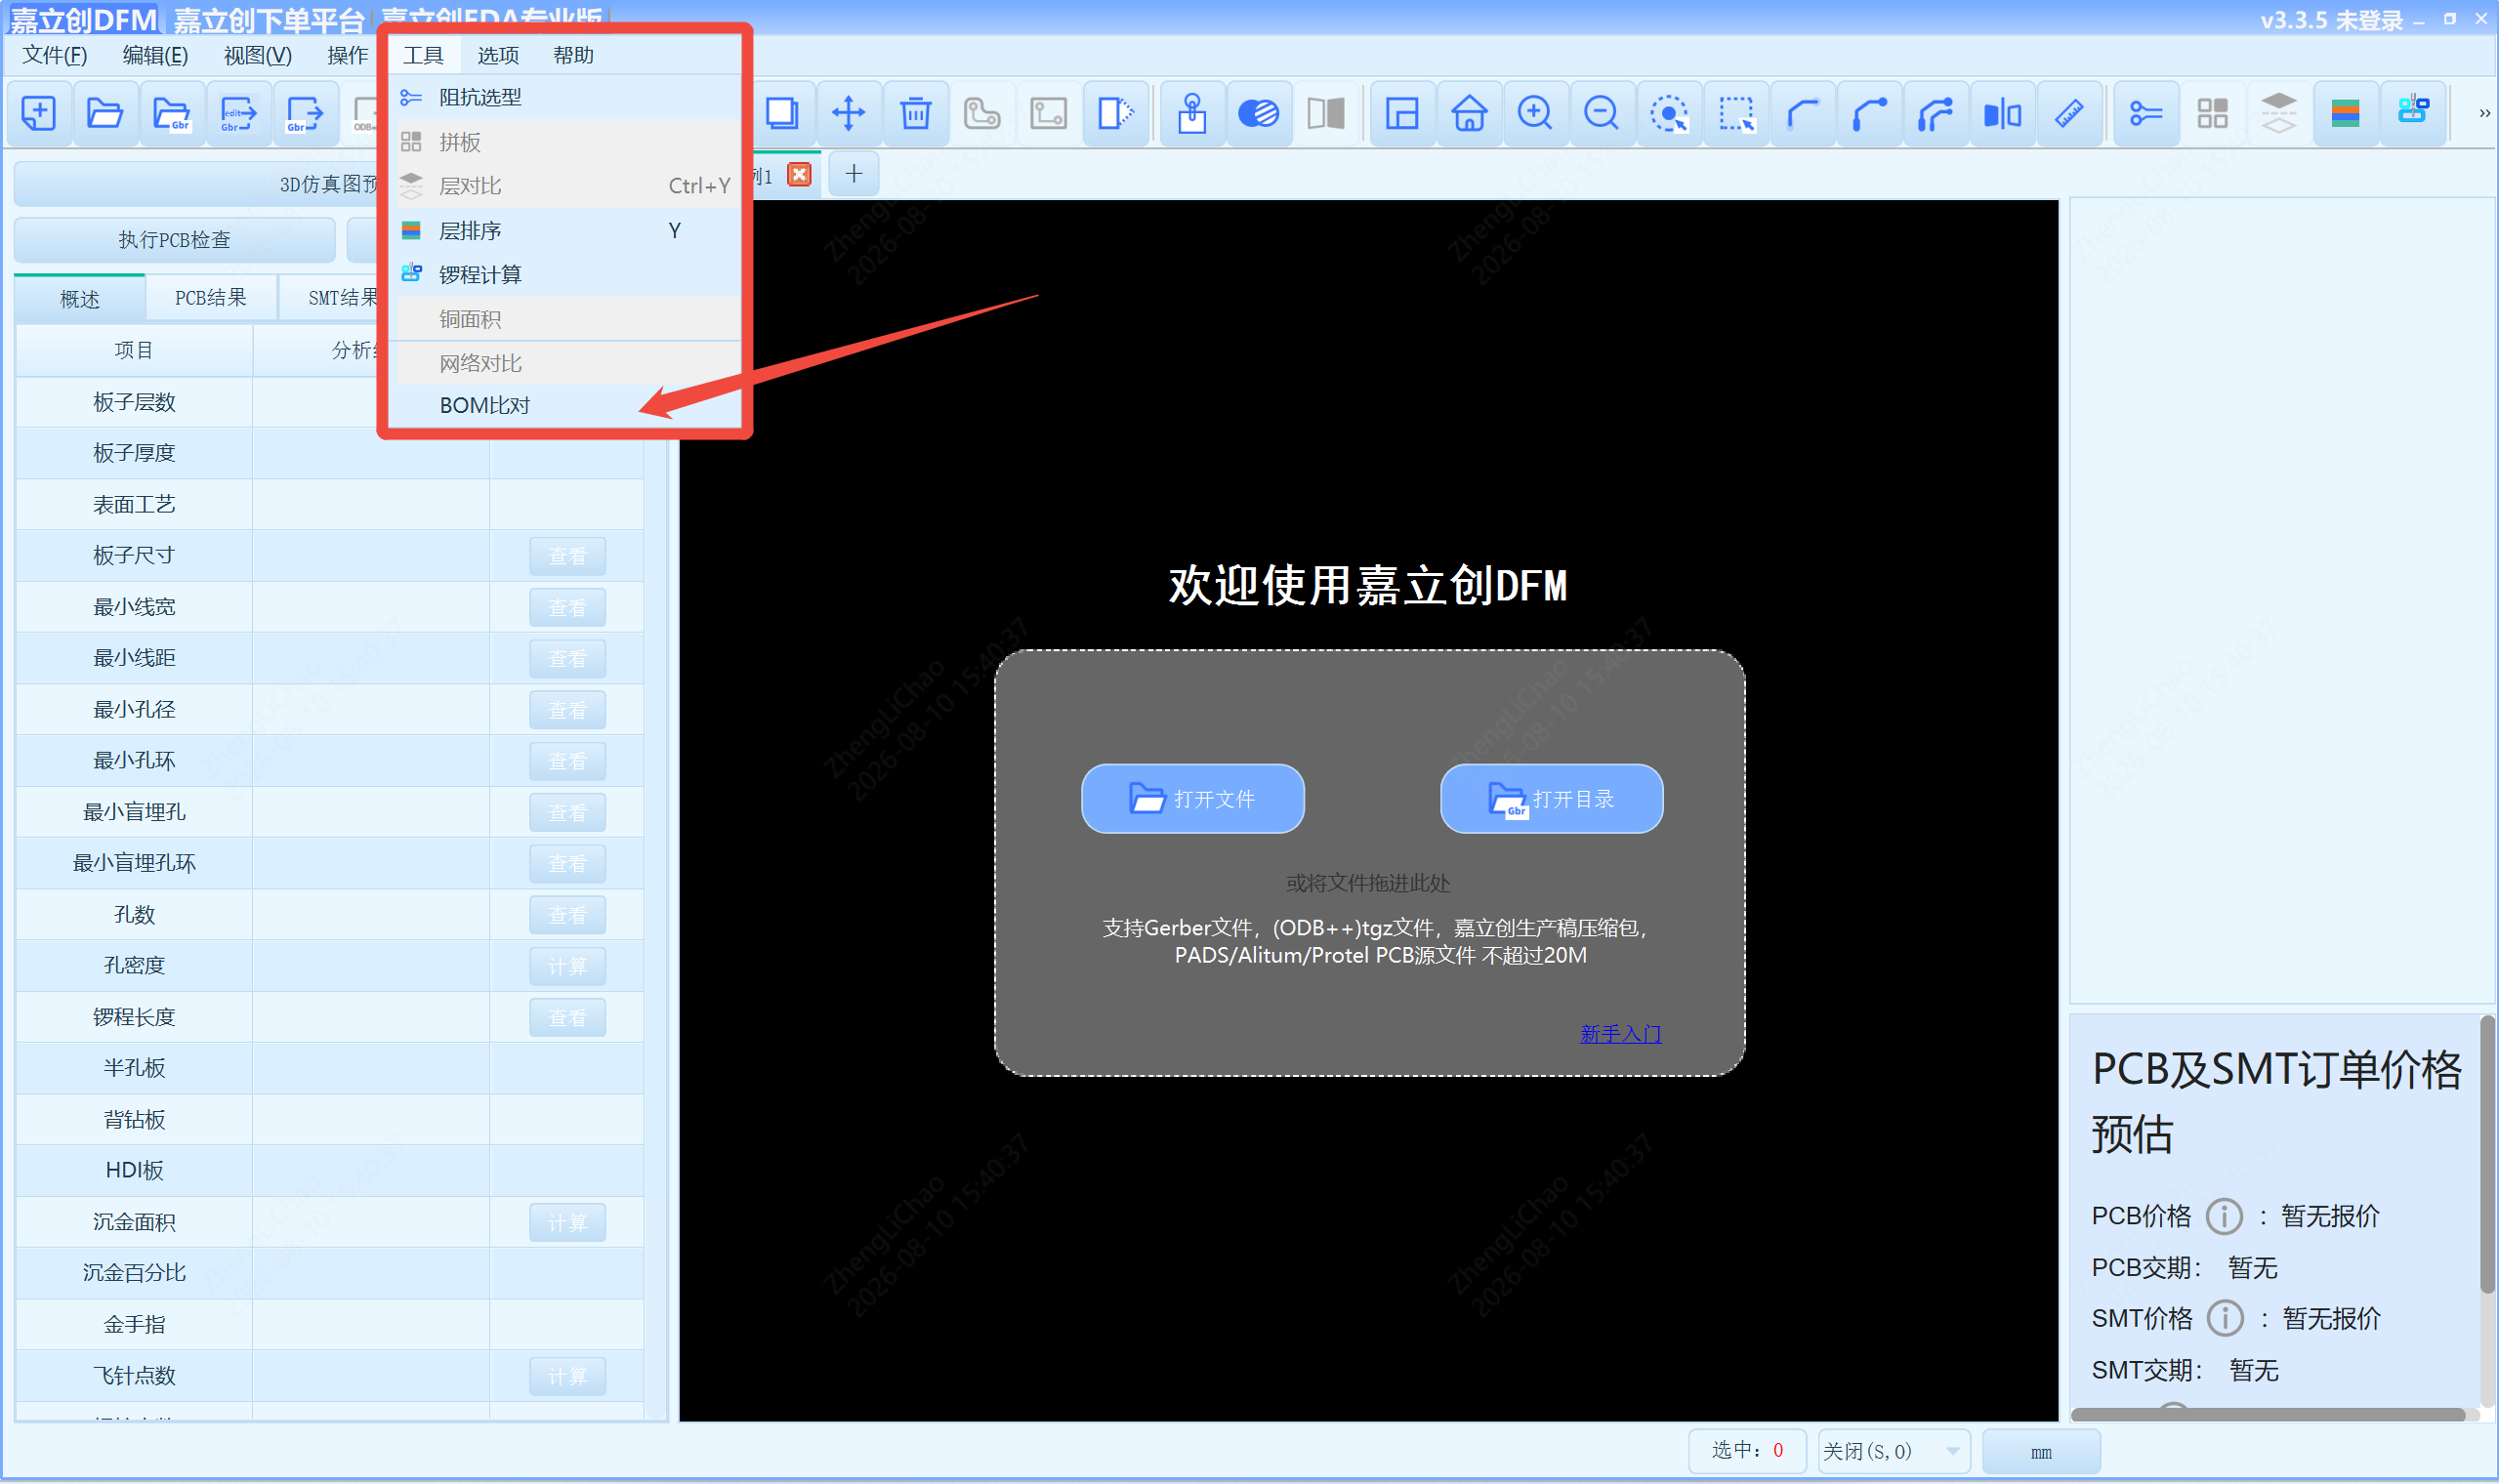2499x1484 pixels.
Task: Click the striped circle toolbar icon
Action: coord(1258,113)
